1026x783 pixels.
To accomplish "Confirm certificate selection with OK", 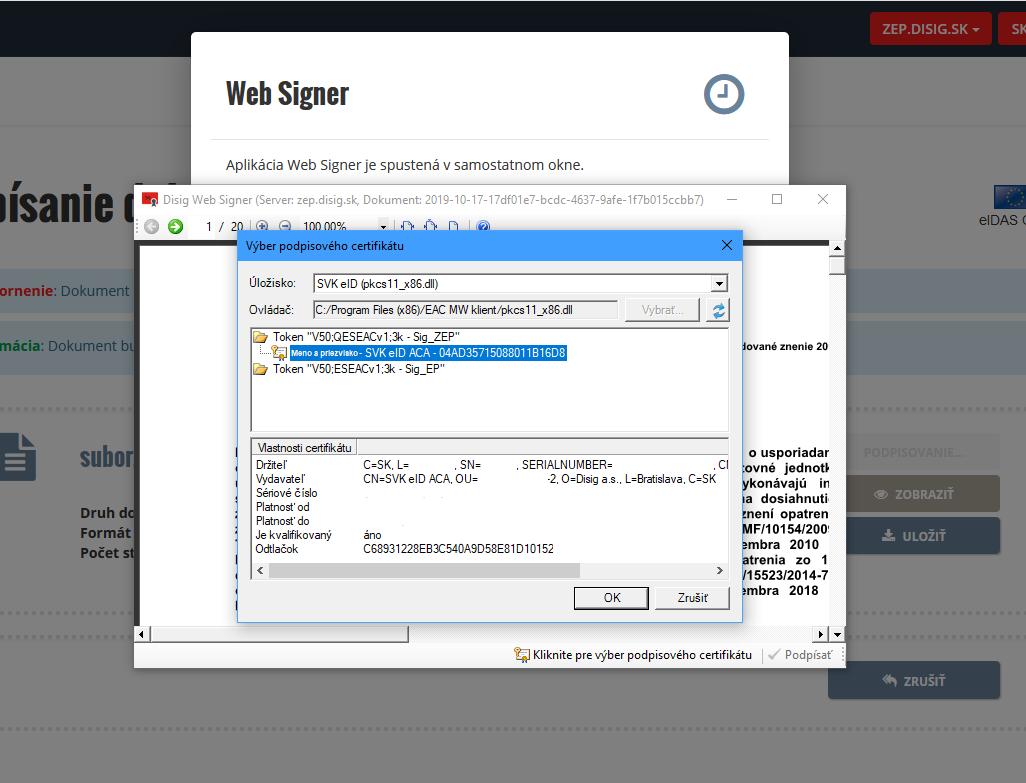I will [x=611, y=597].
